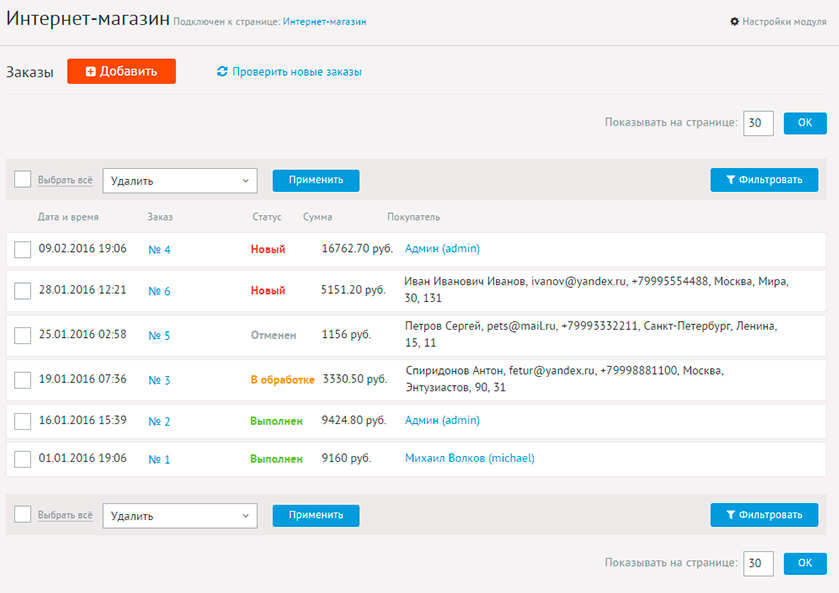The image size is (839, 593).
Task: Select checkbox for order dated 19.01.2016 07:36
Action: pyautogui.click(x=22, y=380)
